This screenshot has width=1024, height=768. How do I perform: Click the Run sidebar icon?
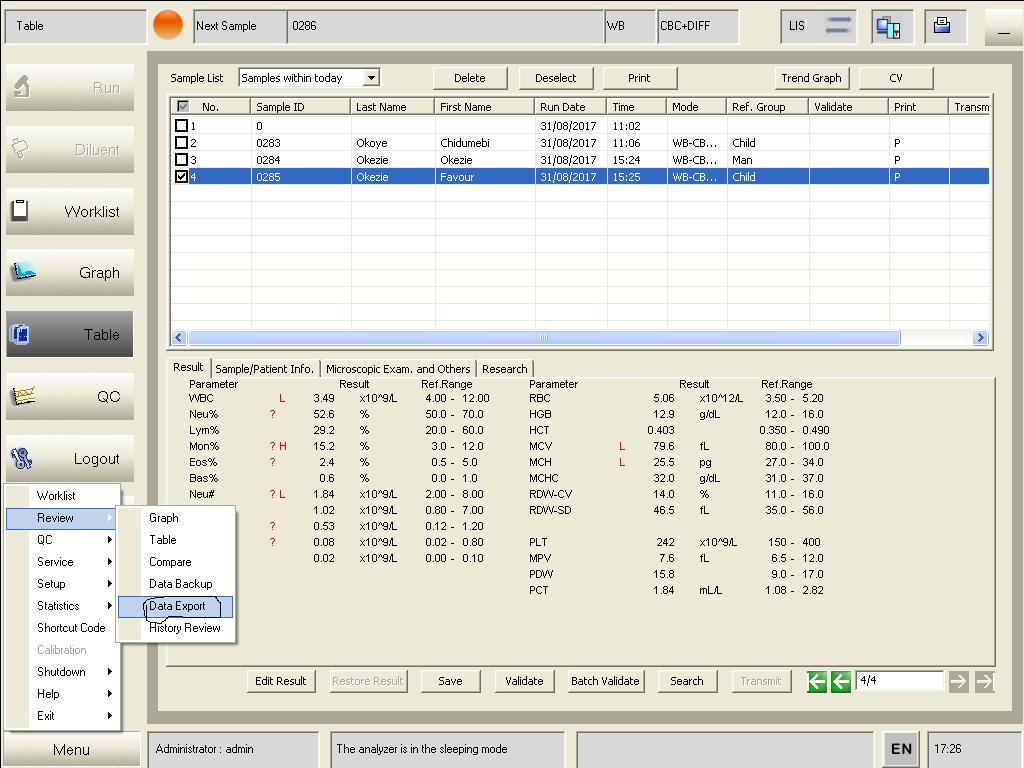pos(22,87)
